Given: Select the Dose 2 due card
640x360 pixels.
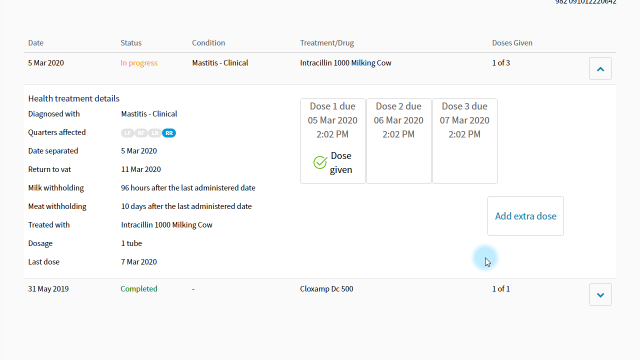Looking at the screenshot, I should pos(399,141).
